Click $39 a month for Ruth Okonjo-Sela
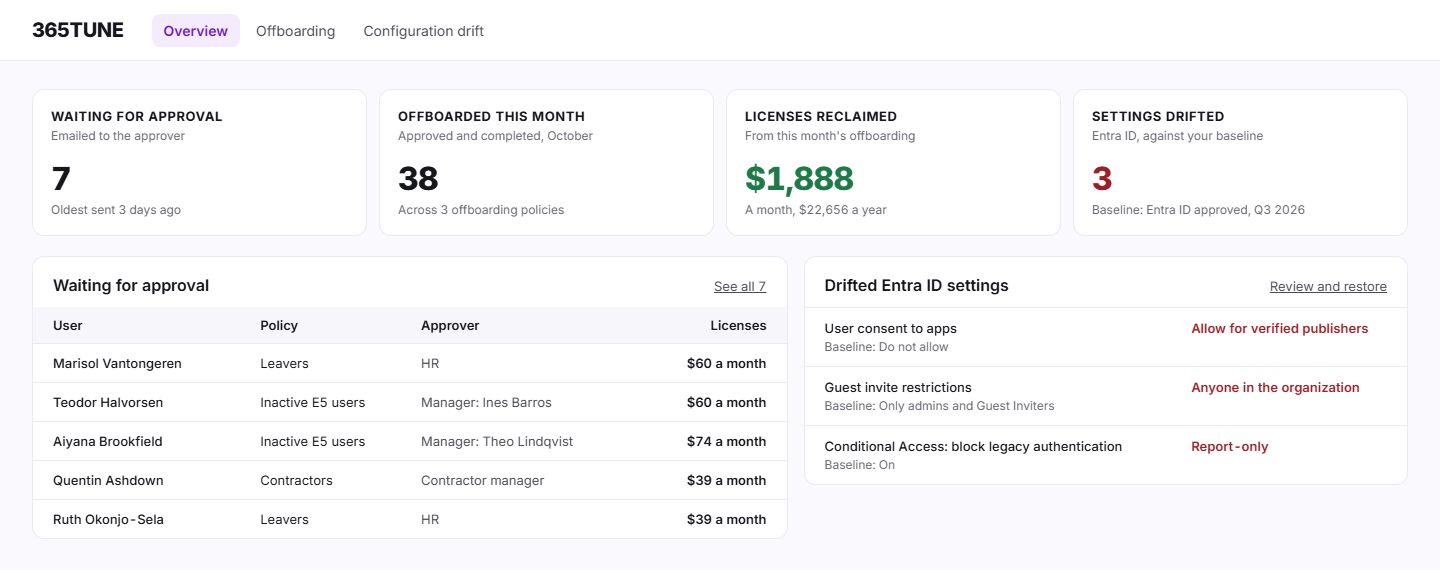Viewport: 1440px width, 570px height. tap(726, 520)
